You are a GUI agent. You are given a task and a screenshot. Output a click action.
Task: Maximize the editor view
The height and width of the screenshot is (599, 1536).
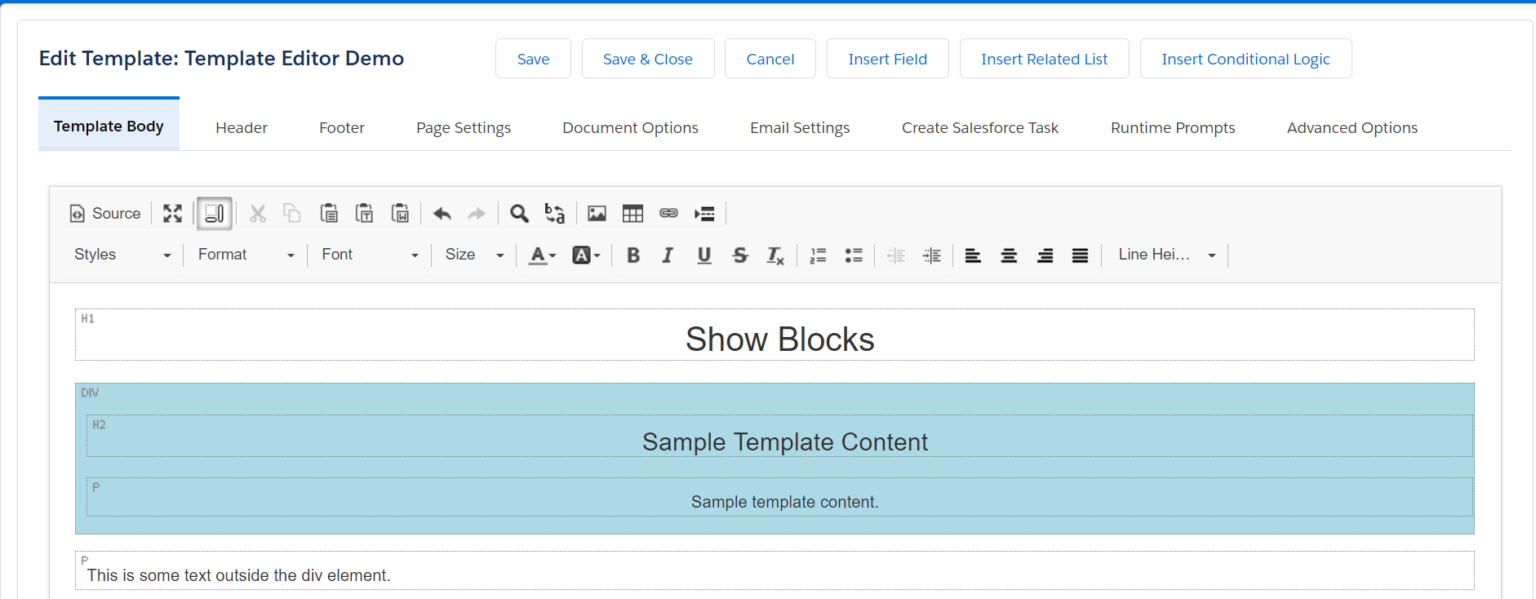pyautogui.click(x=172, y=213)
